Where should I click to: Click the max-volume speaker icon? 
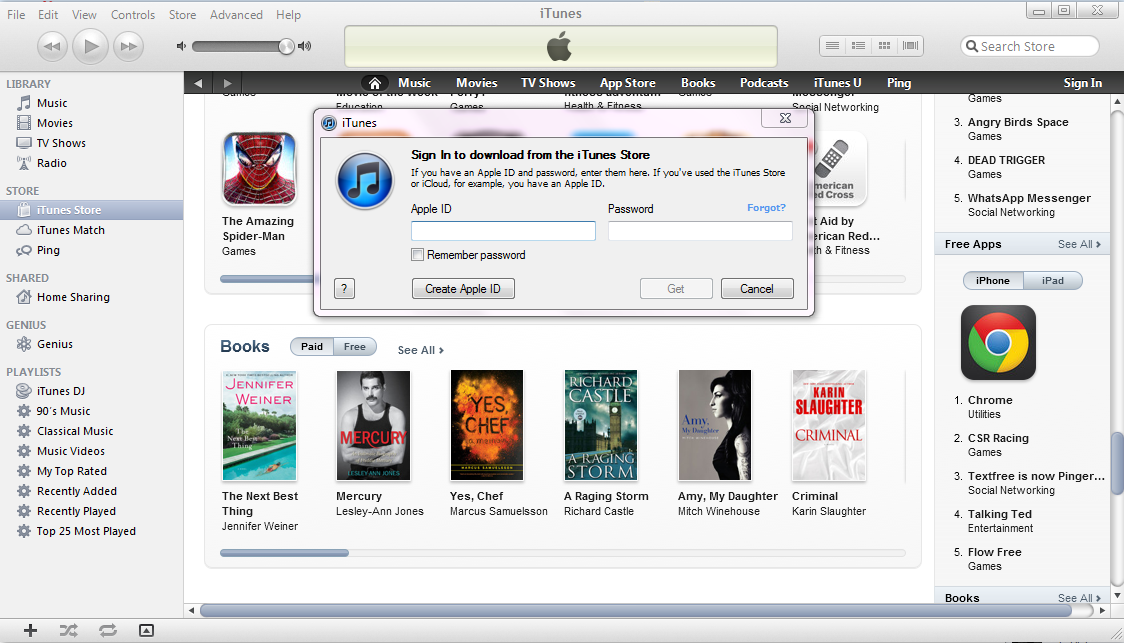(x=305, y=46)
